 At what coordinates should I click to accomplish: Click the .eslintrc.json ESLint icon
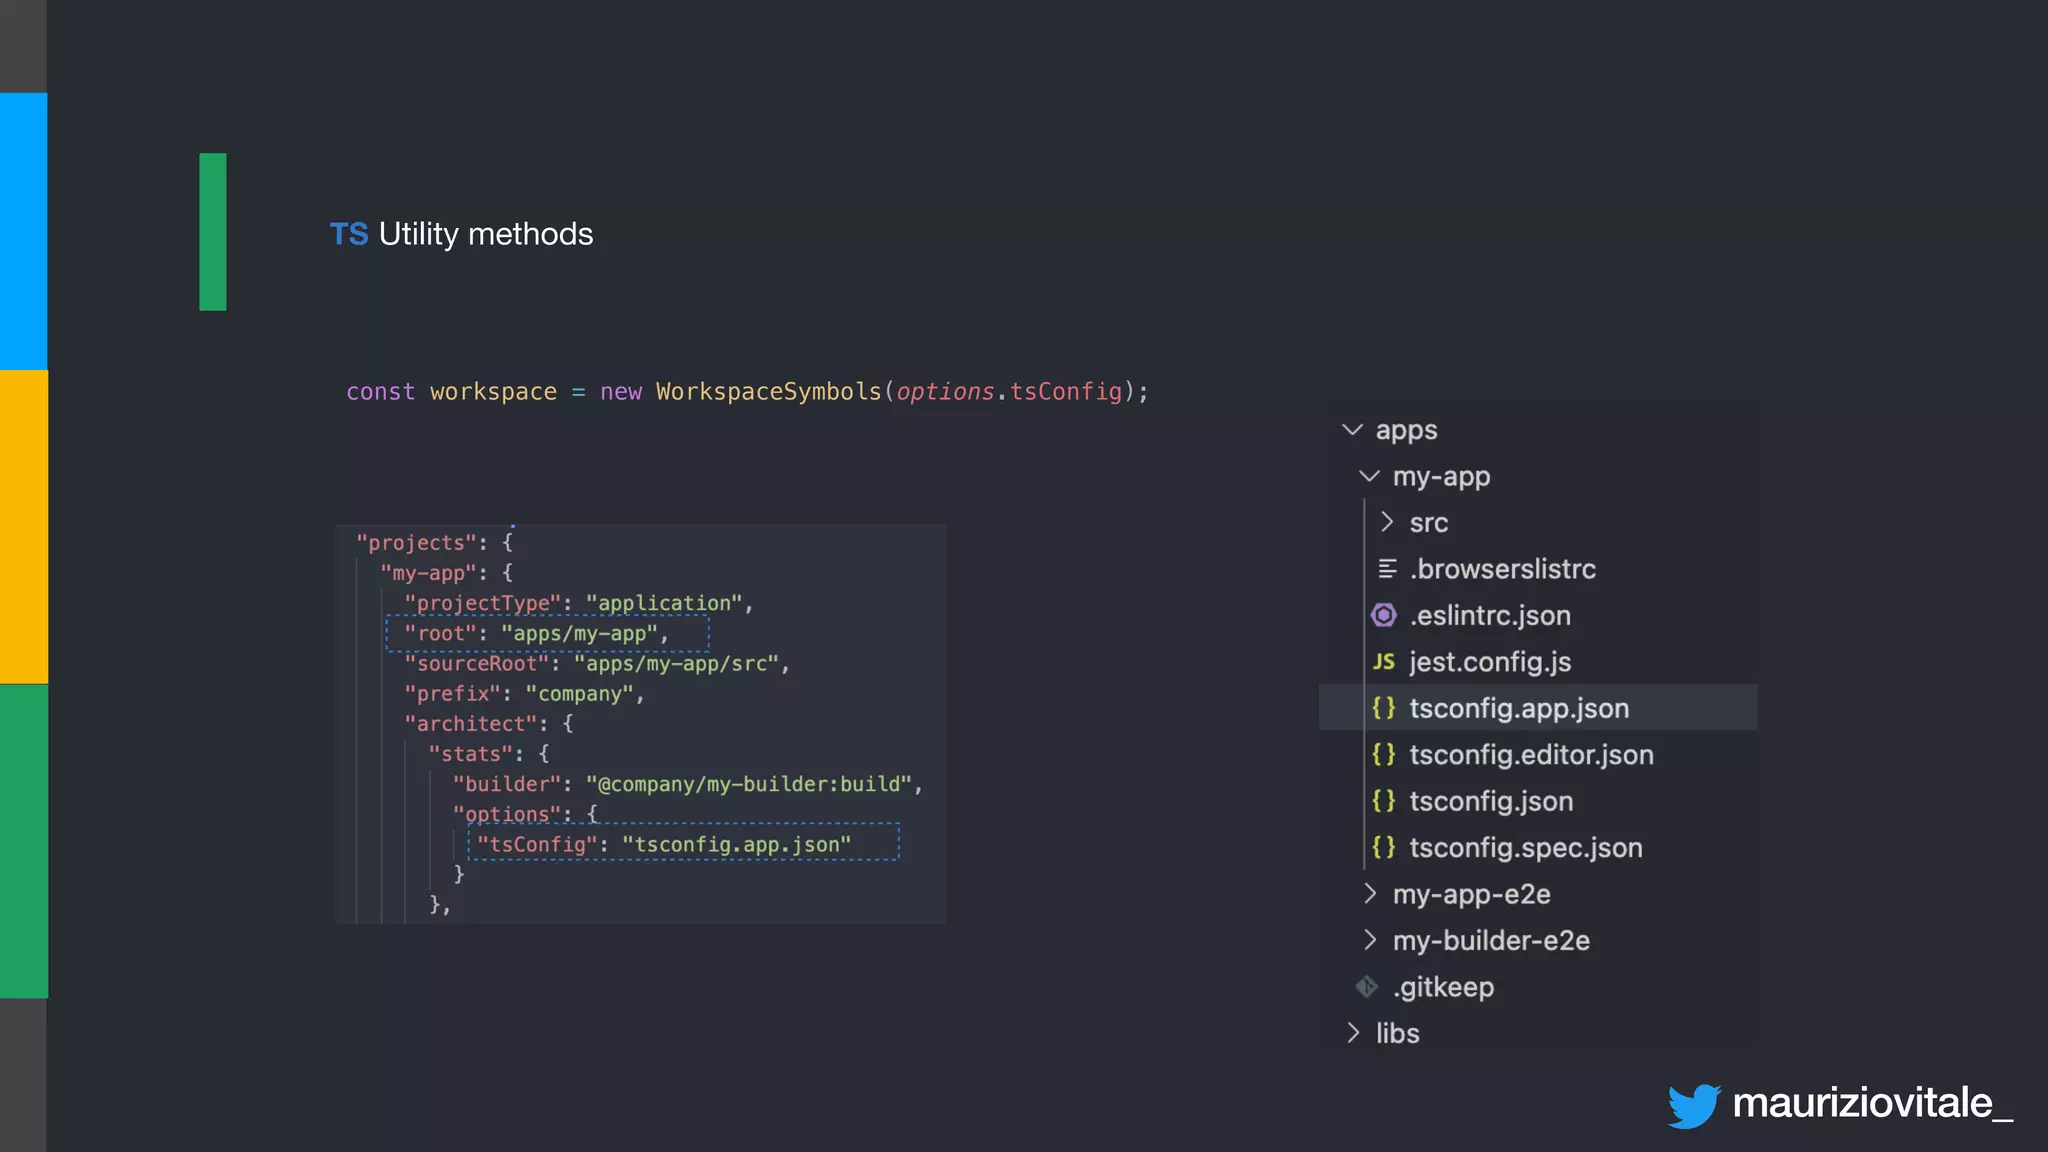pos(1384,615)
